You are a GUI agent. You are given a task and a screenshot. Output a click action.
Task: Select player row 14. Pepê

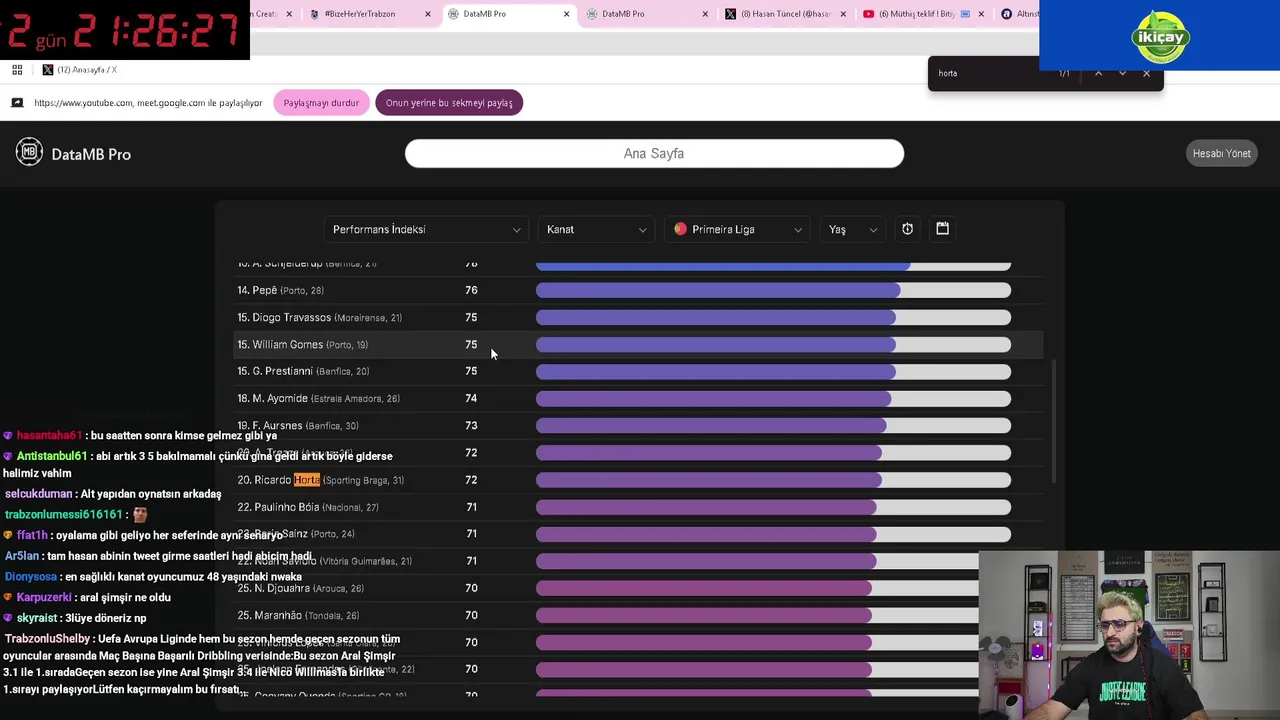click(638, 290)
